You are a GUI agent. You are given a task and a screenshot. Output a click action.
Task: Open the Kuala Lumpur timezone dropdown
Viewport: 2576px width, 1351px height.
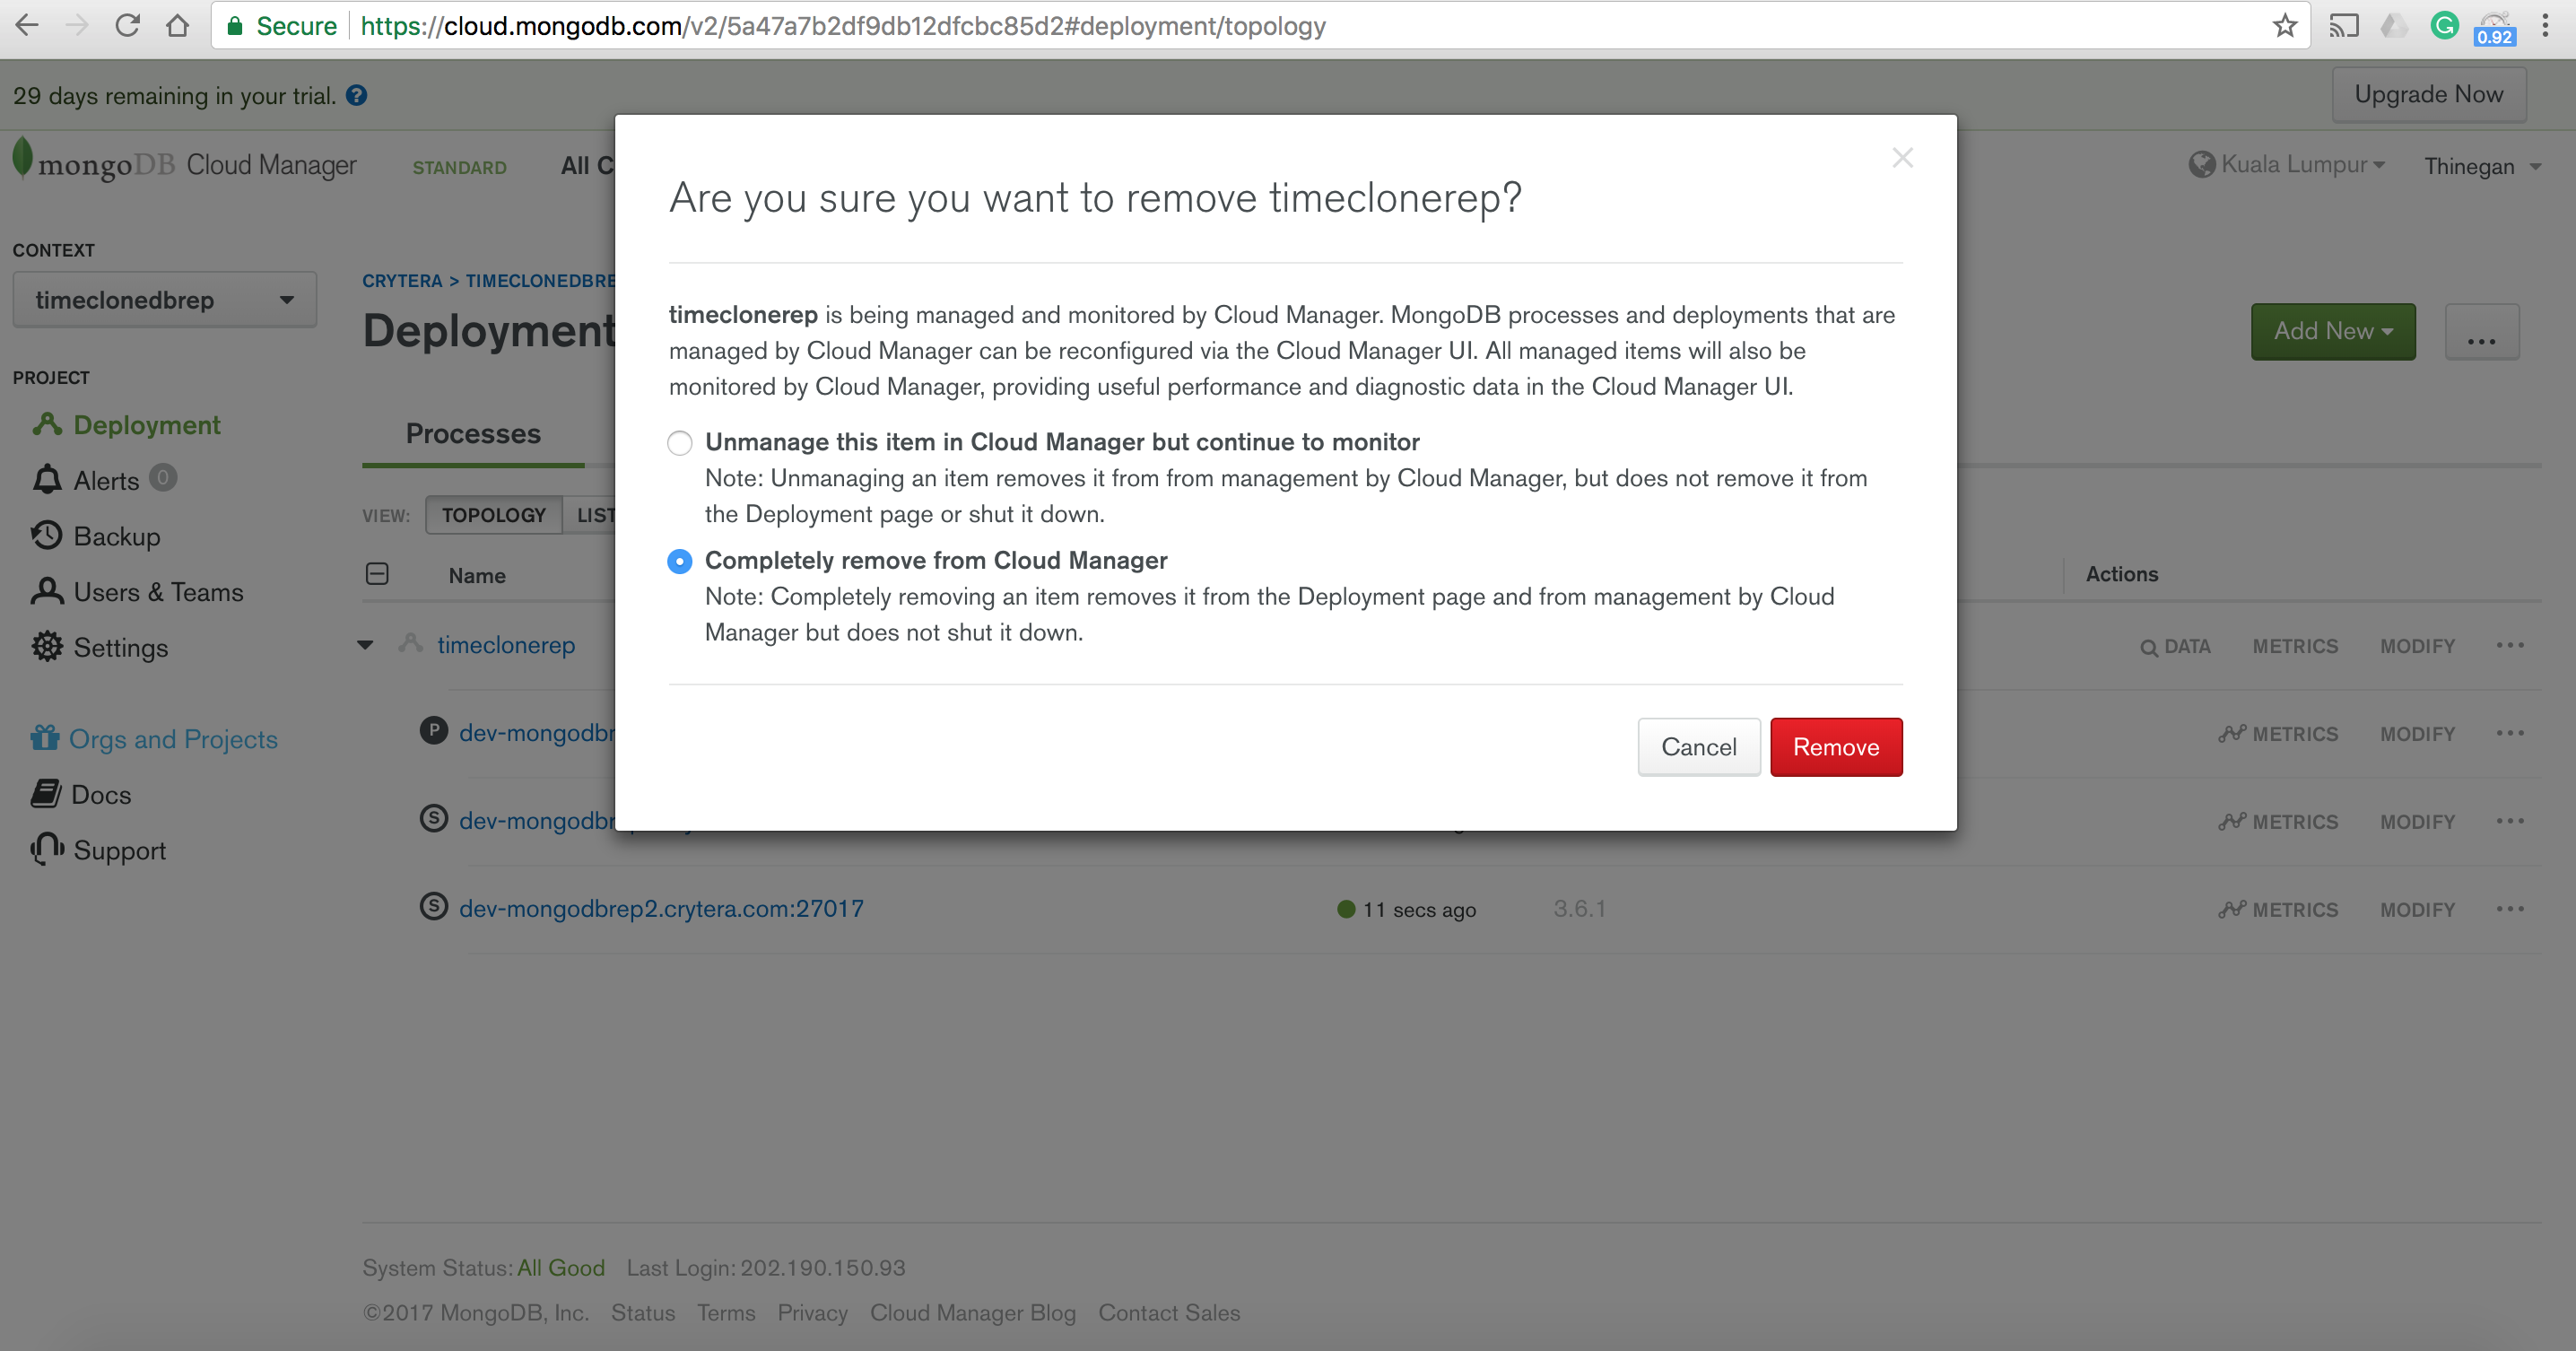click(2287, 164)
